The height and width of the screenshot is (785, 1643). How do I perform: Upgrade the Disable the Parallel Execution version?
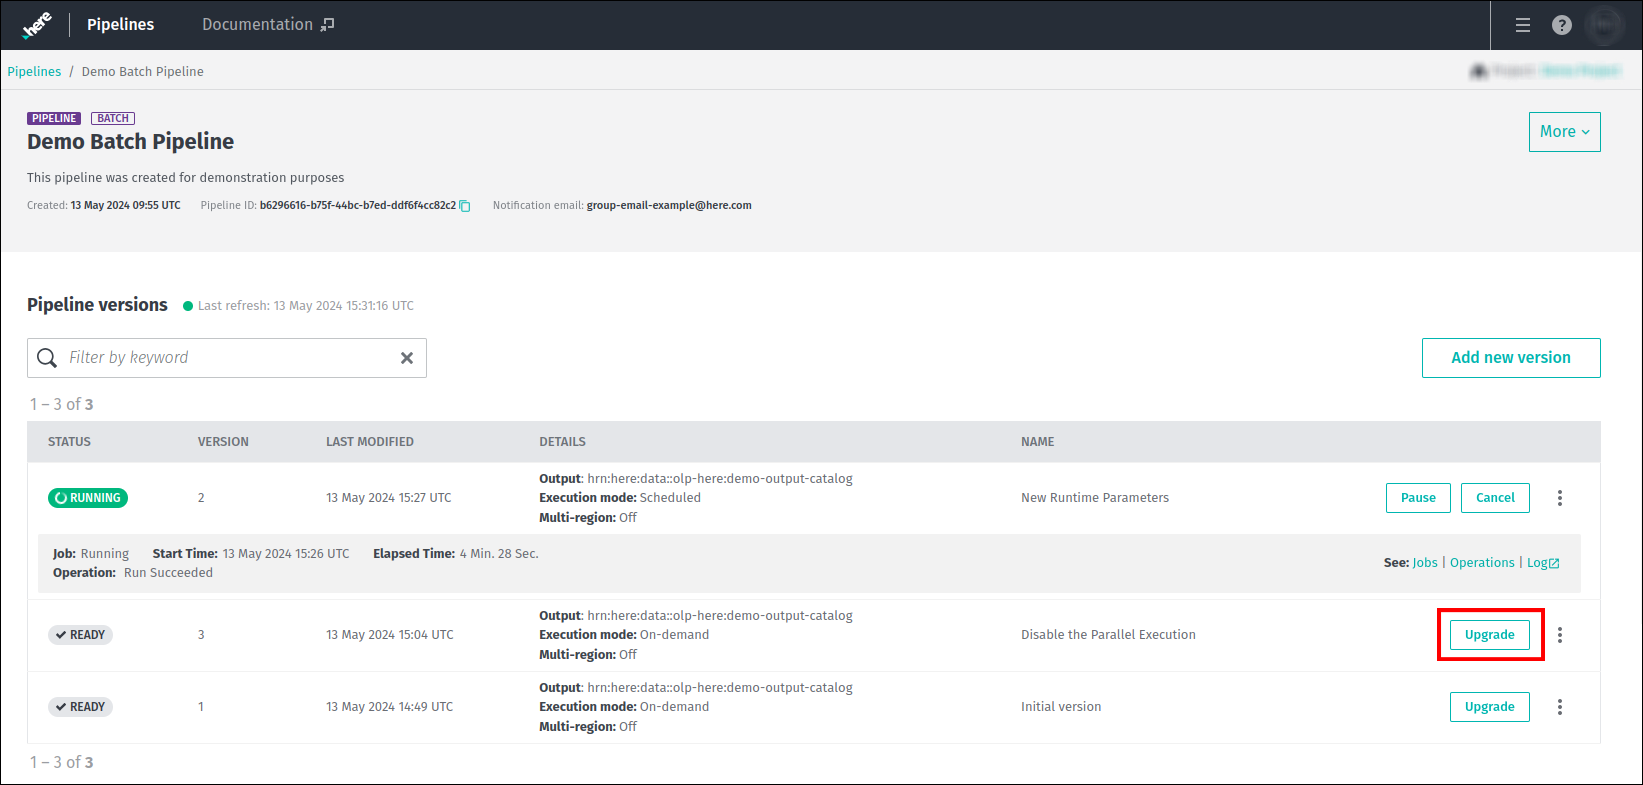(x=1490, y=635)
